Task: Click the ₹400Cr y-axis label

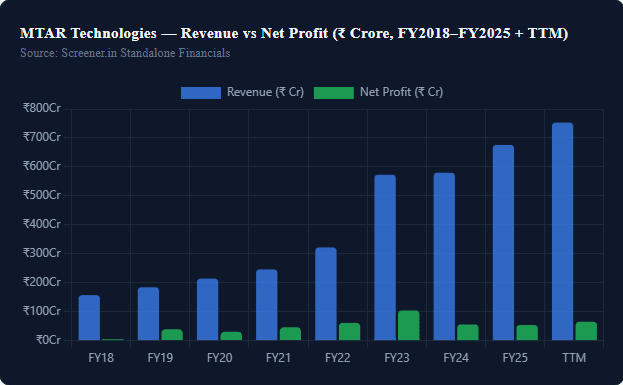Action: (42, 224)
